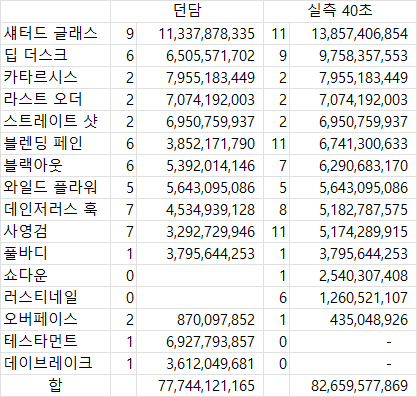Viewport: 417px width, 397px height.
Task: Click the cell 3,292,729,946
Action: coord(200,231)
